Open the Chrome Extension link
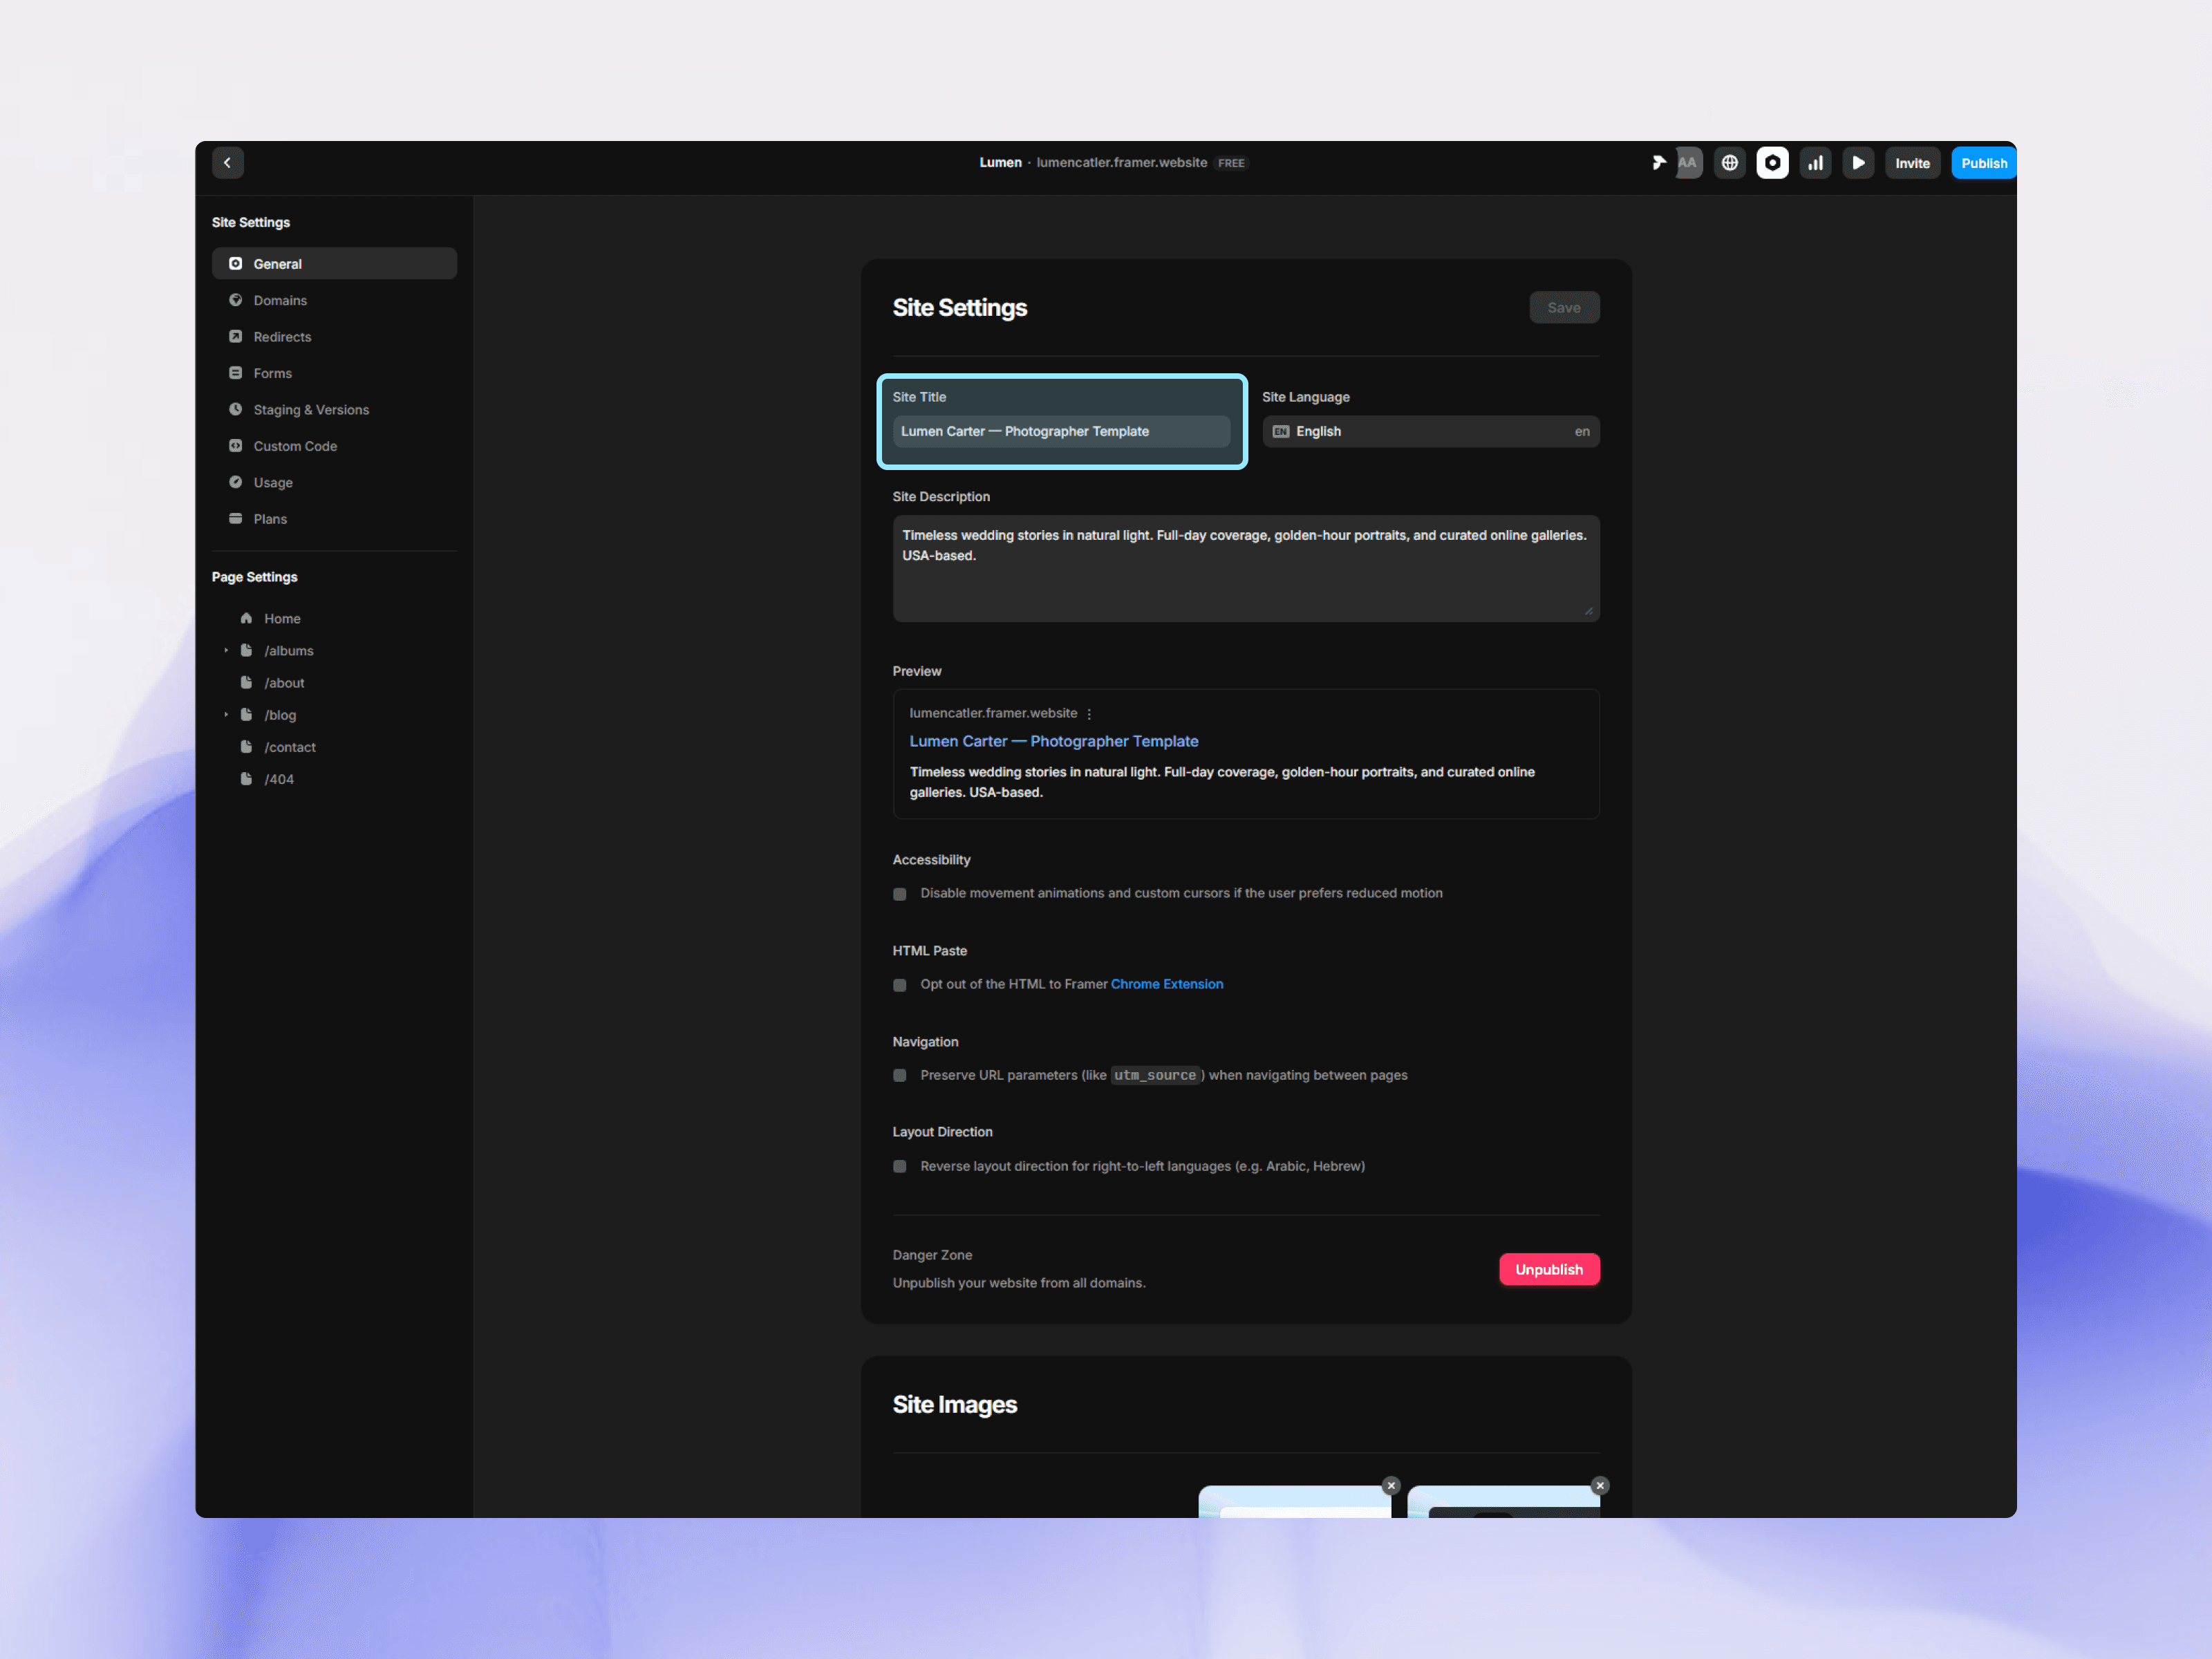This screenshot has height=1659, width=2212. [1166, 984]
